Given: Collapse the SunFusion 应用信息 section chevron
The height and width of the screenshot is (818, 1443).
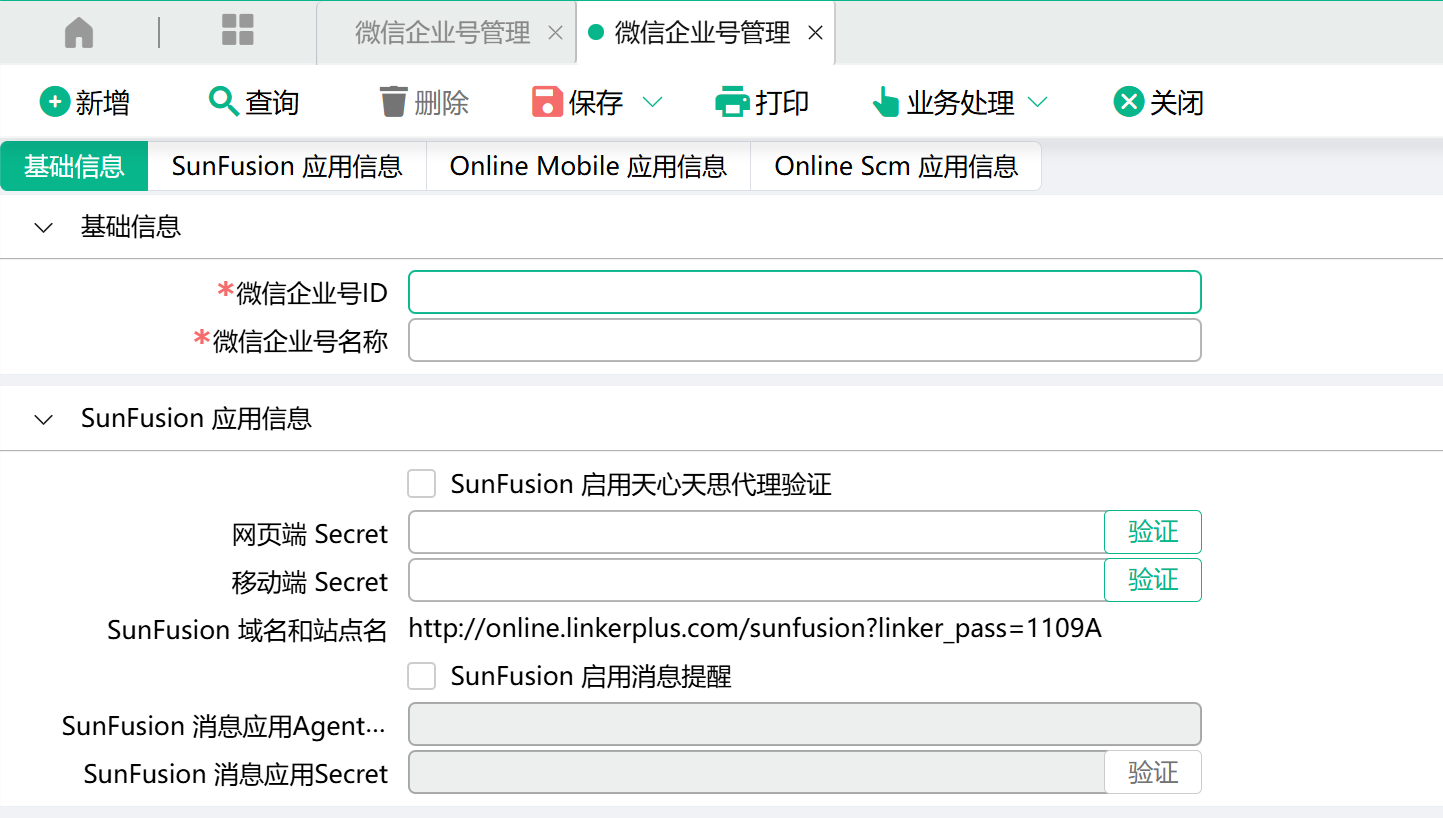Looking at the screenshot, I should pyautogui.click(x=43, y=419).
